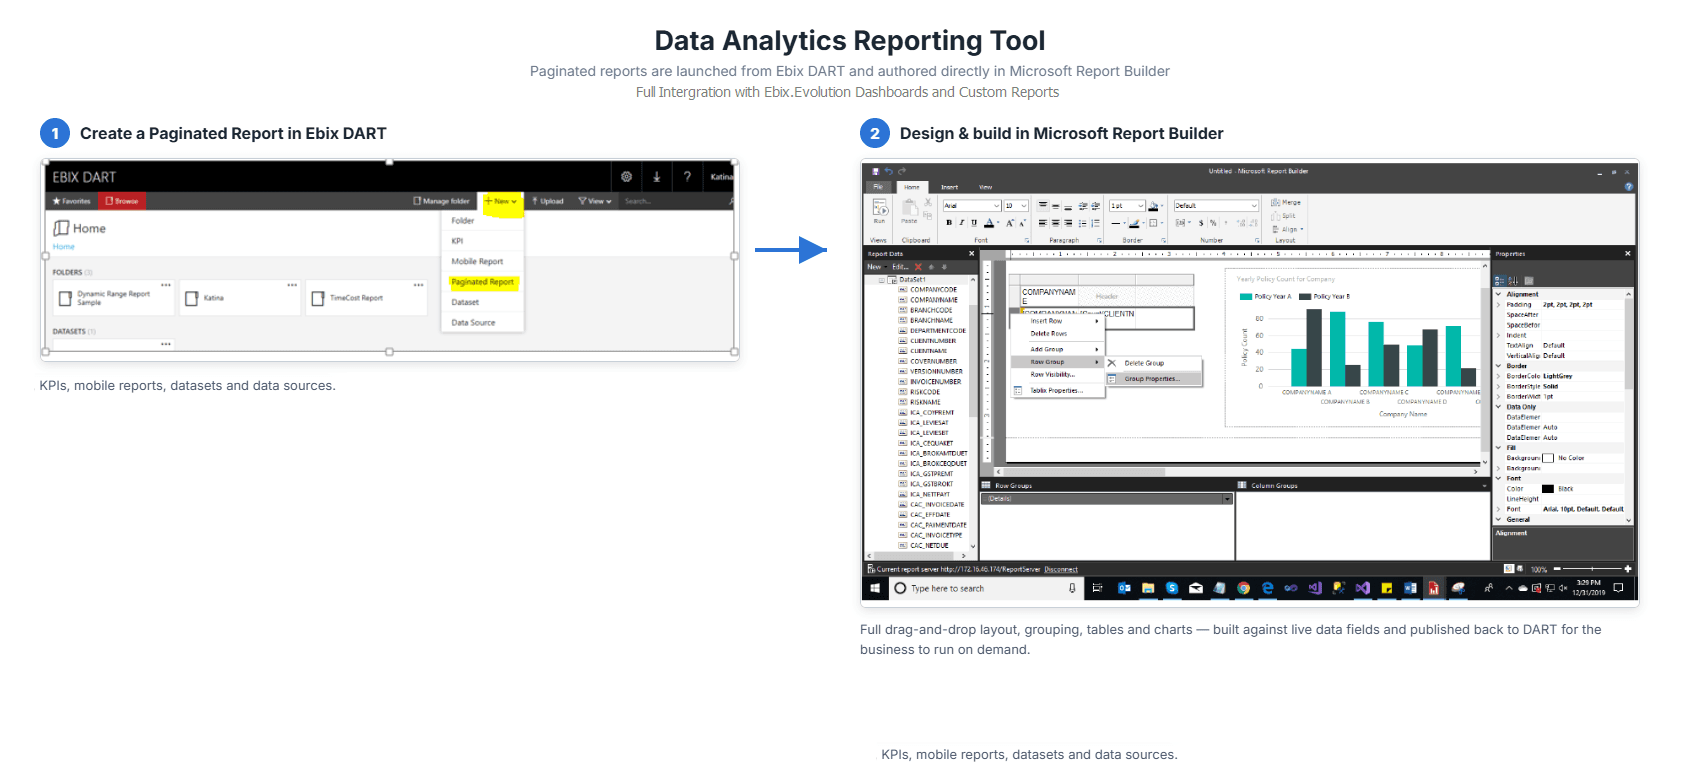Open the Windows notification center icon
This screenshot has width=1700, height=780.
coord(1618,588)
